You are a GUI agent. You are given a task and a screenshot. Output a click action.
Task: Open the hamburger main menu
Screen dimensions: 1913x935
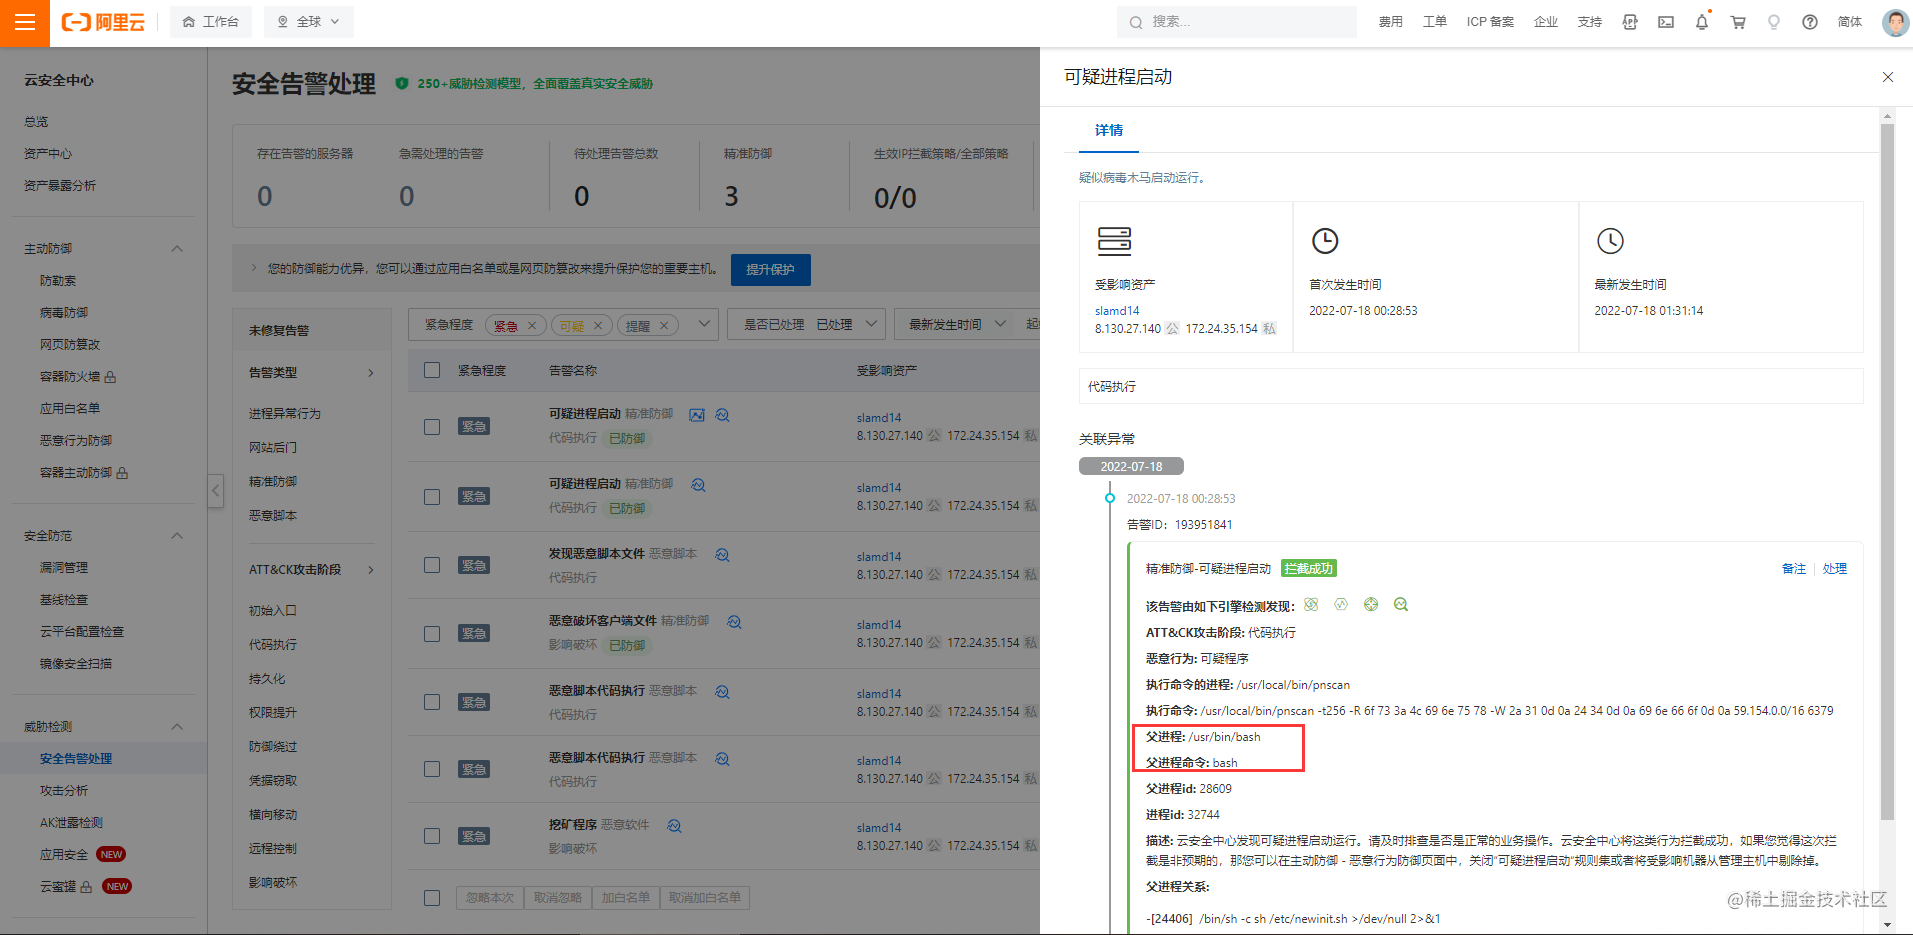click(x=25, y=22)
